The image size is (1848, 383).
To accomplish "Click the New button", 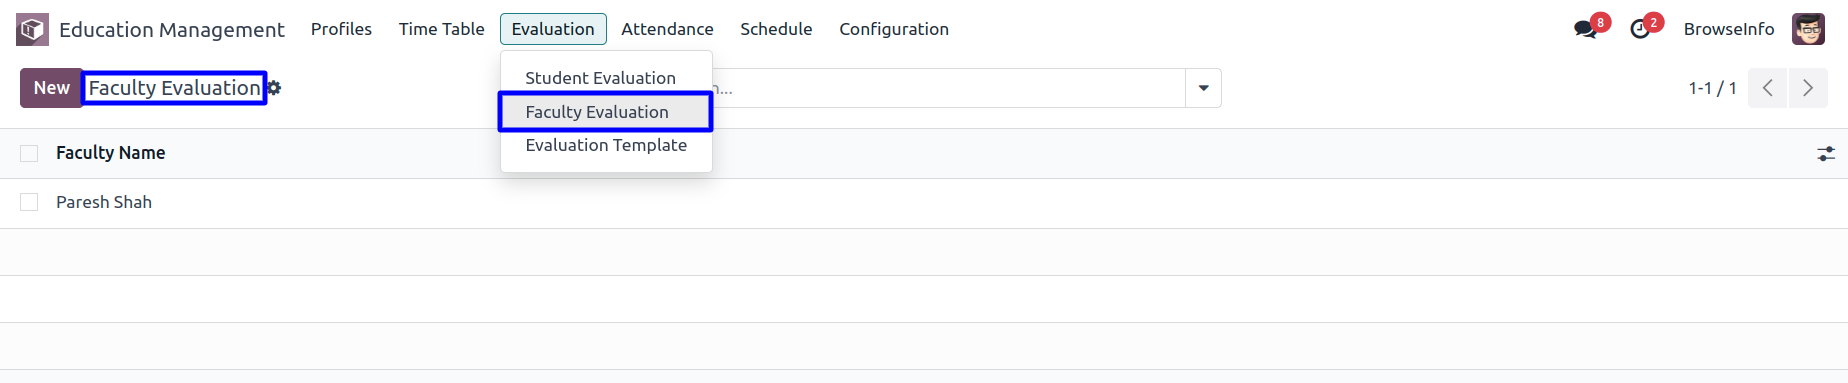I will (51, 88).
